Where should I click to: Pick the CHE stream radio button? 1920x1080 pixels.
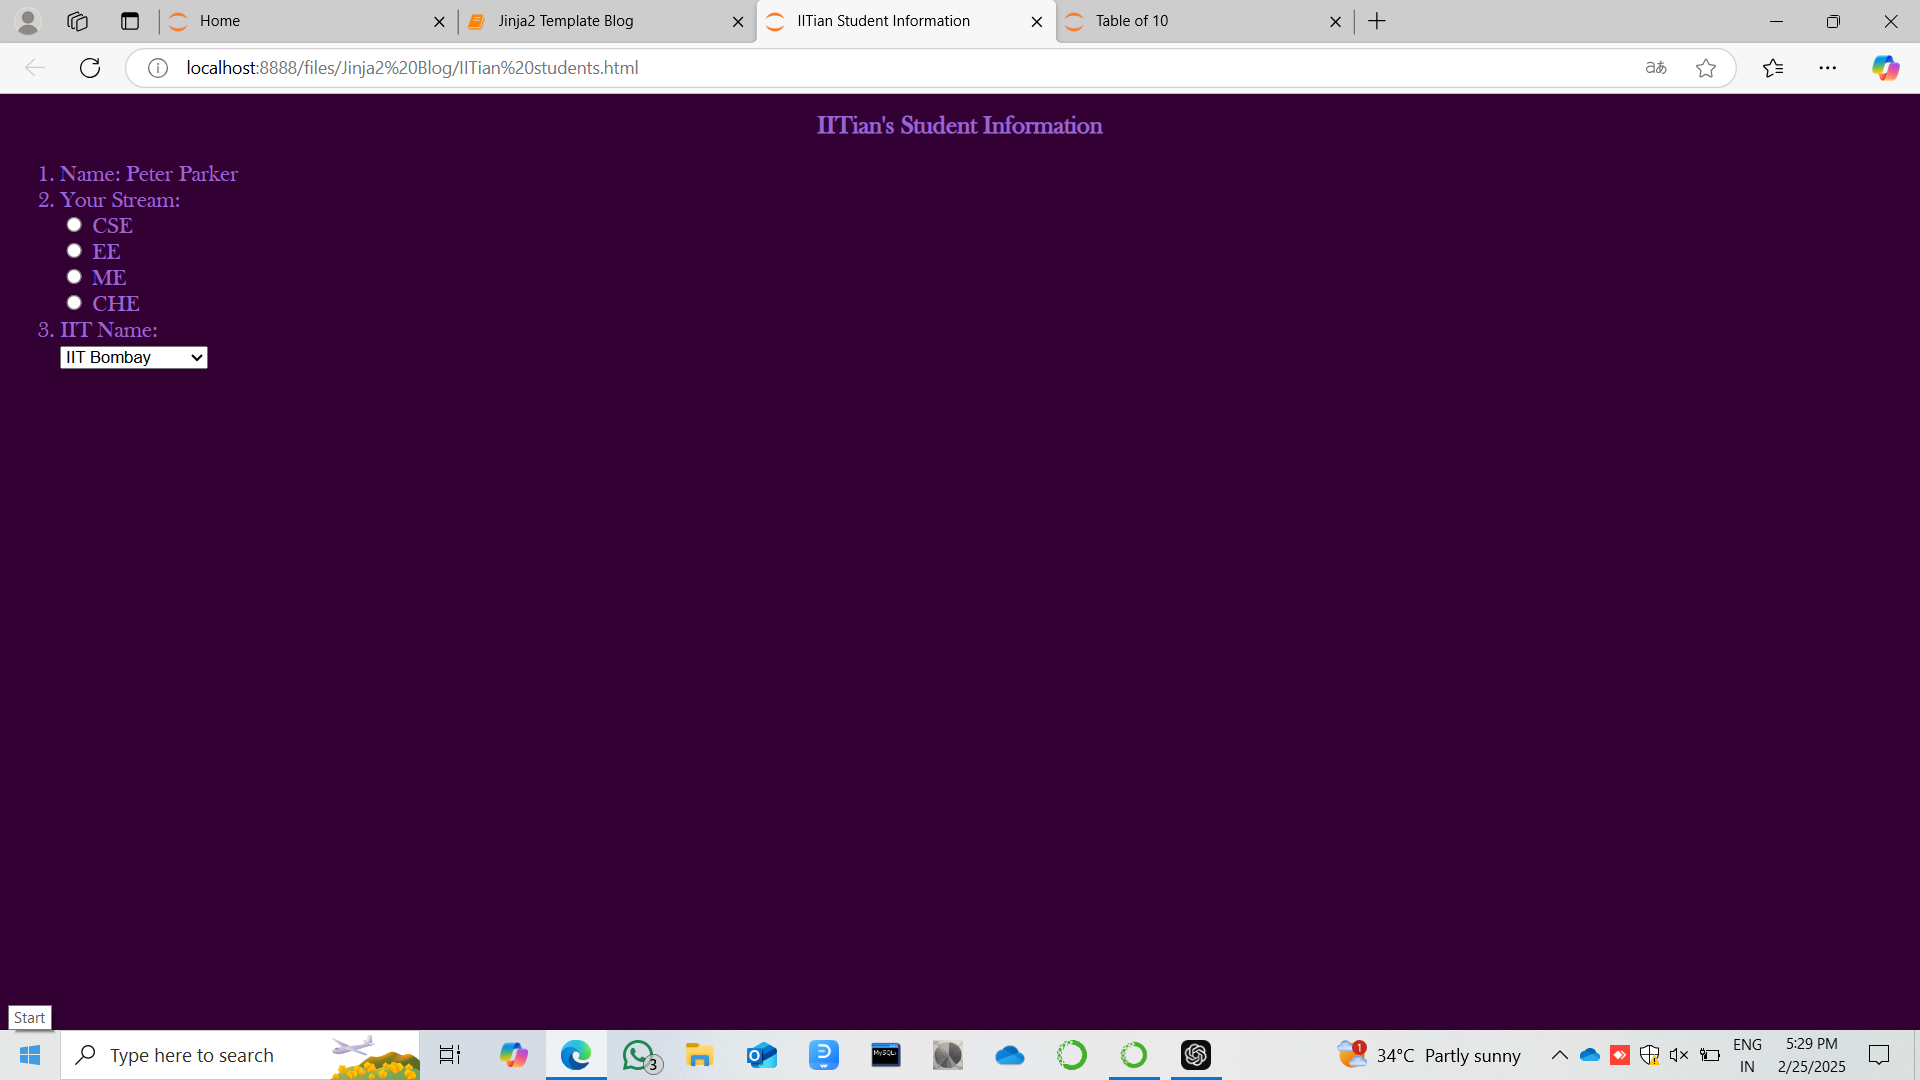click(74, 303)
